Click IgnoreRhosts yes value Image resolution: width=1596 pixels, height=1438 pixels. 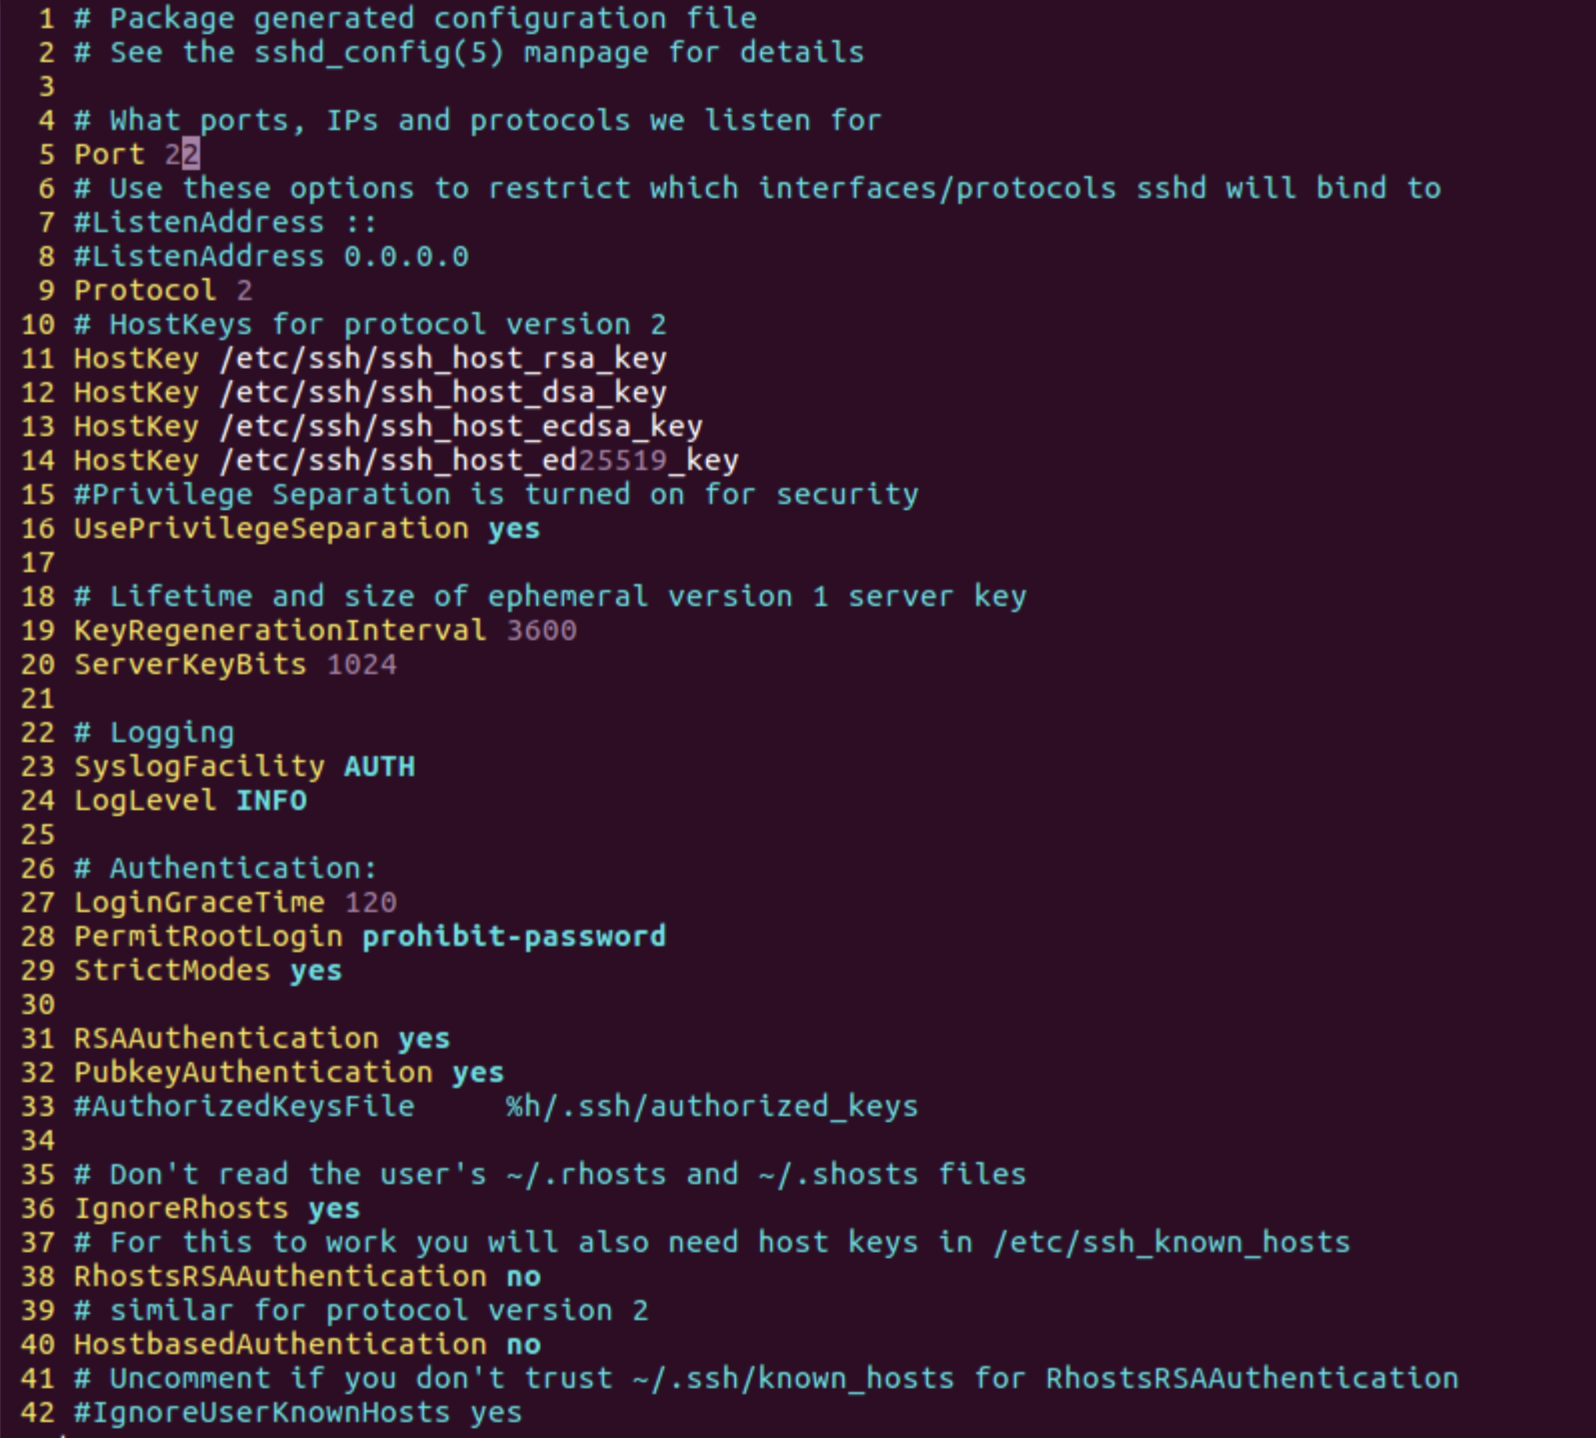[334, 1208]
